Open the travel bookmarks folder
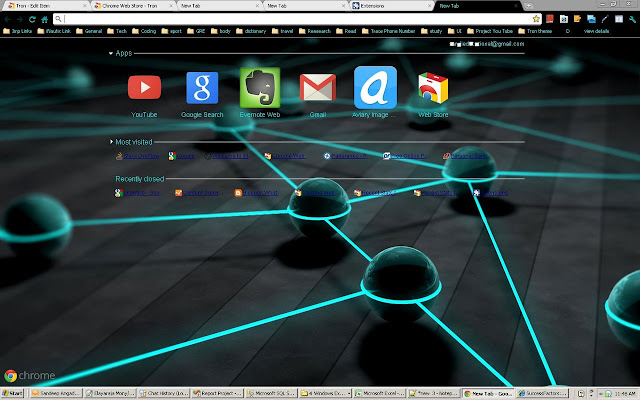640x400 pixels. [282, 31]
